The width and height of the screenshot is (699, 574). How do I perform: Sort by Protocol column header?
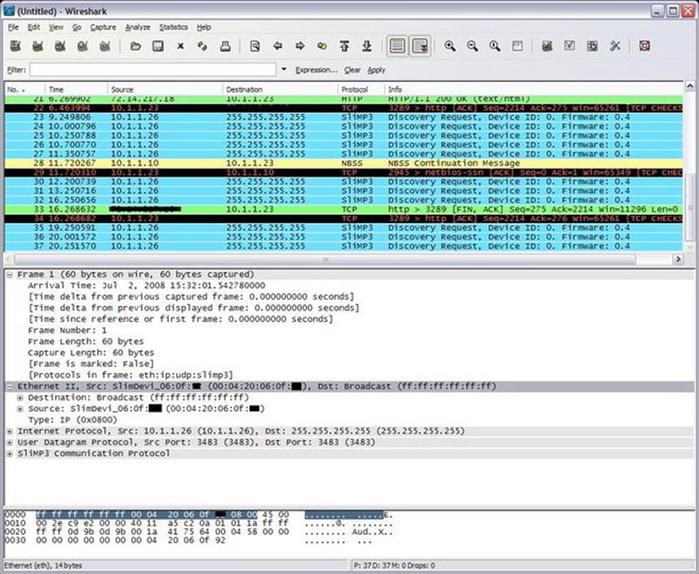[x=361, y=90]
